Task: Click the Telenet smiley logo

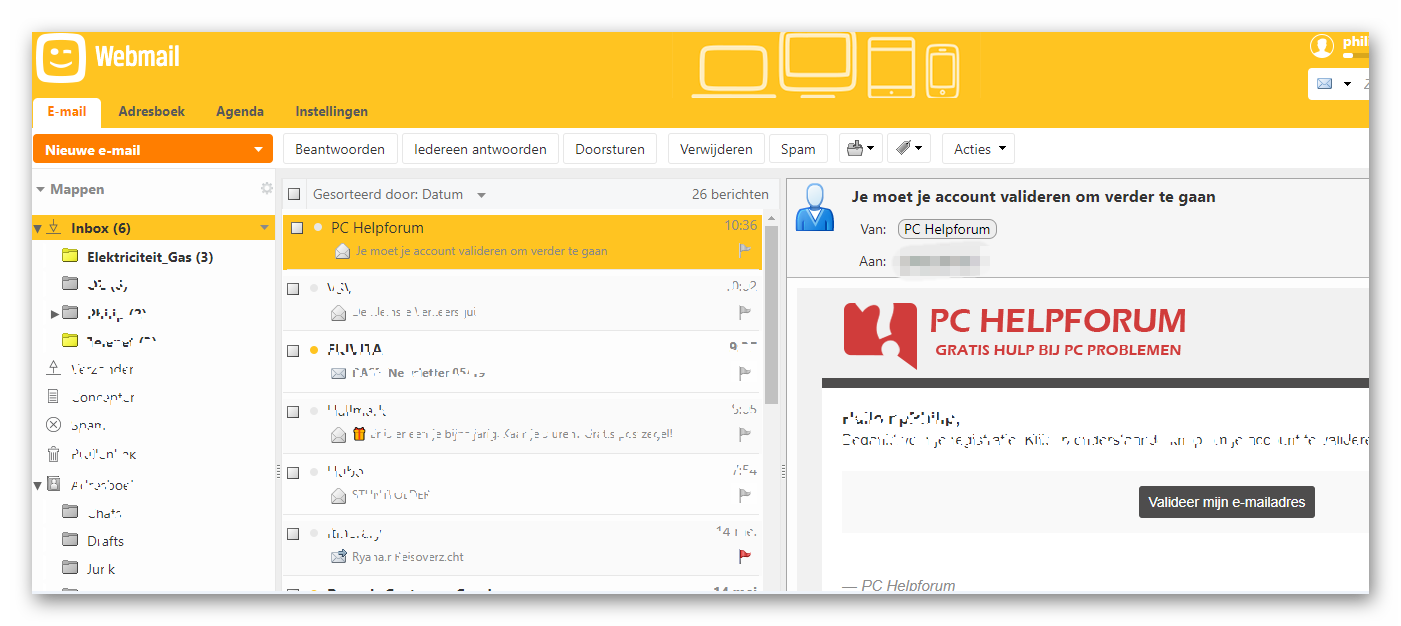Action: [61, 57]
